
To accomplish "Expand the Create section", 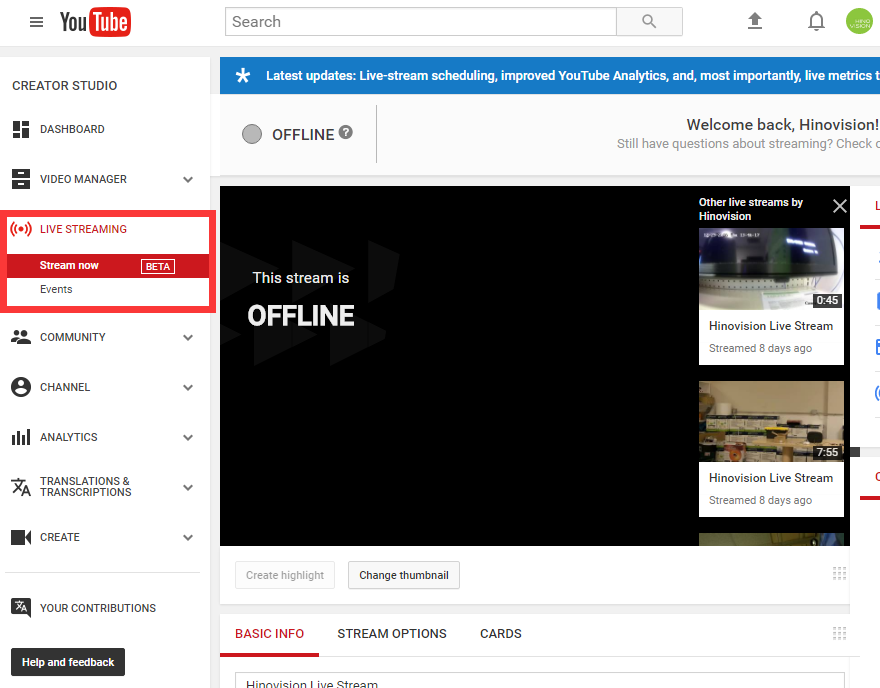I will tap(188, 538).
